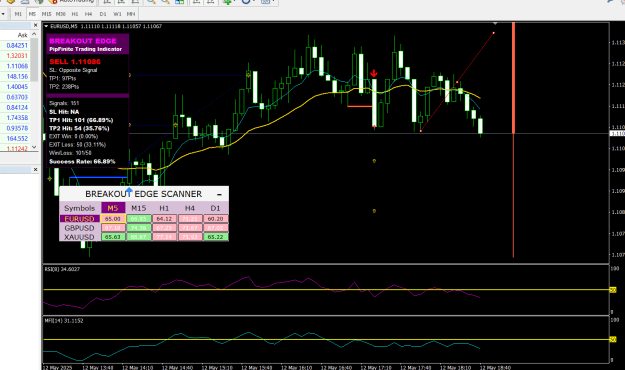Select GBPUSD symbol in scanner

(x=80, y=228)
